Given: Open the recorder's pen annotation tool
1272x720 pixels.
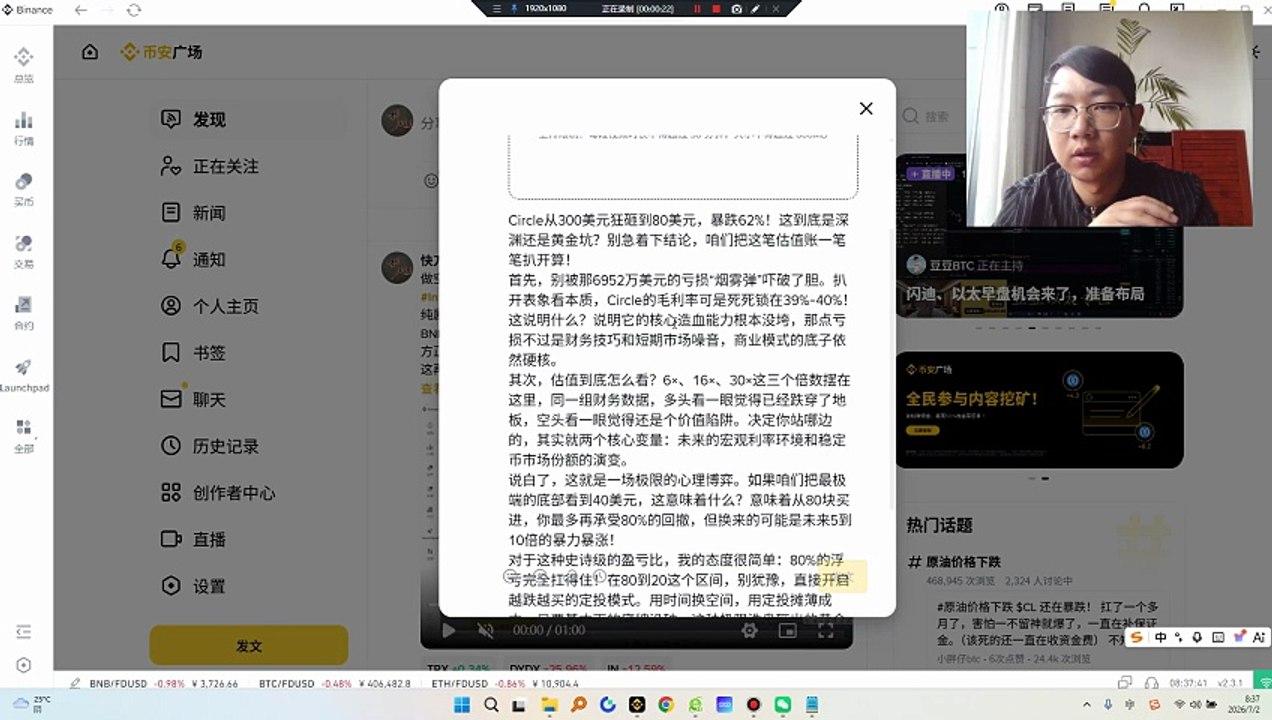Looking at the screenshot, I should 756,8.
